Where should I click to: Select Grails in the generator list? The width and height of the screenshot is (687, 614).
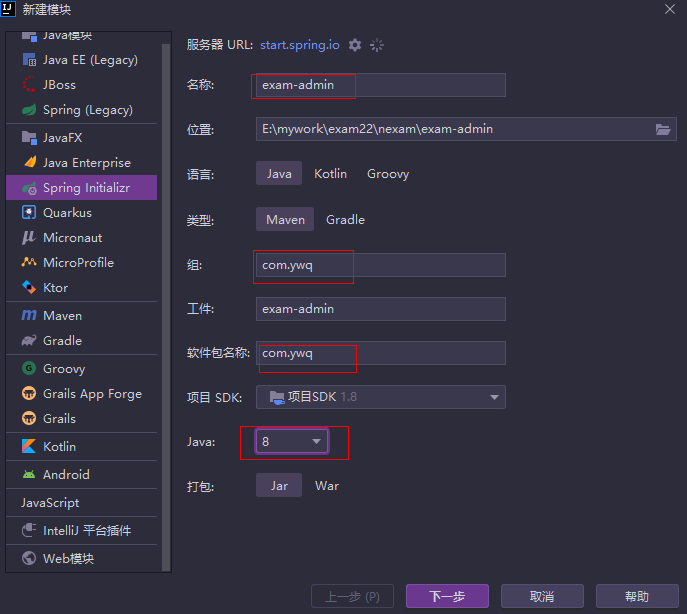[x=81, y=418]
